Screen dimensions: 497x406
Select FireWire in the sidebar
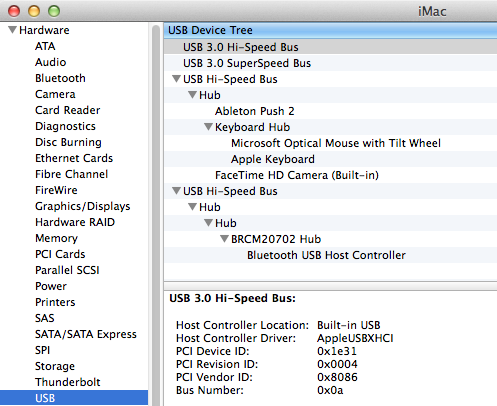coord(56,190)
